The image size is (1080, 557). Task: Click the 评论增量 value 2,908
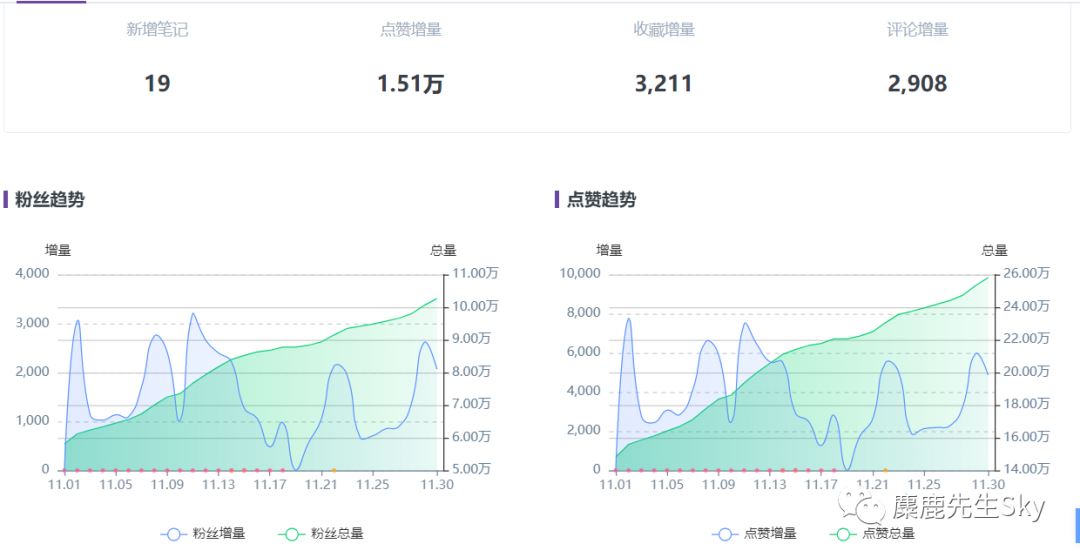(917, 83)
